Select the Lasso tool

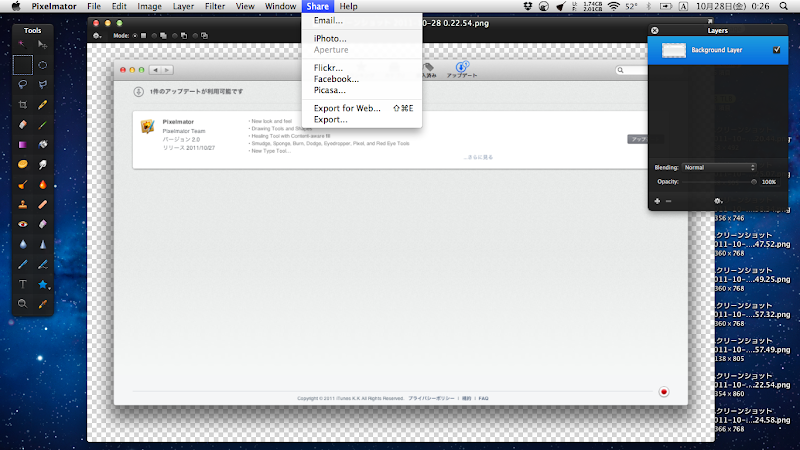click(22, 85)
